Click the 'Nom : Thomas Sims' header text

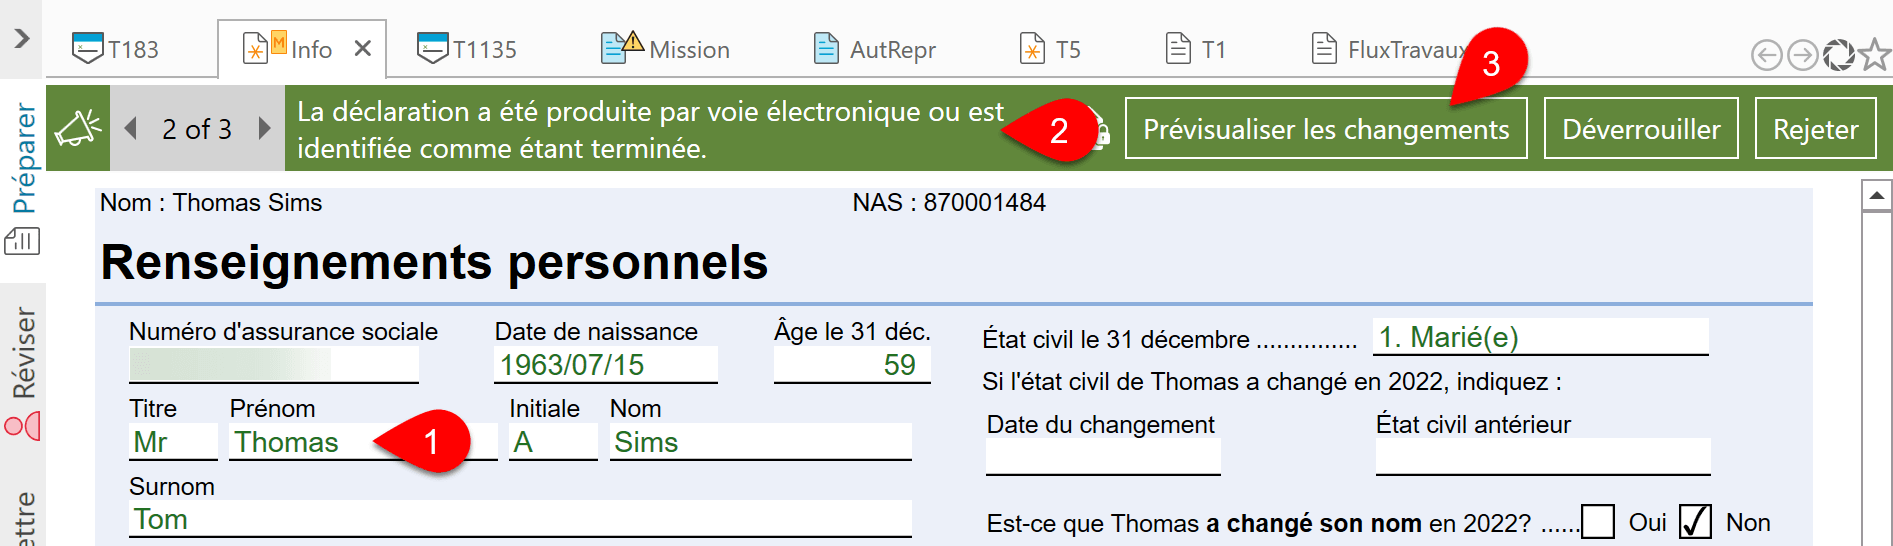211,203
